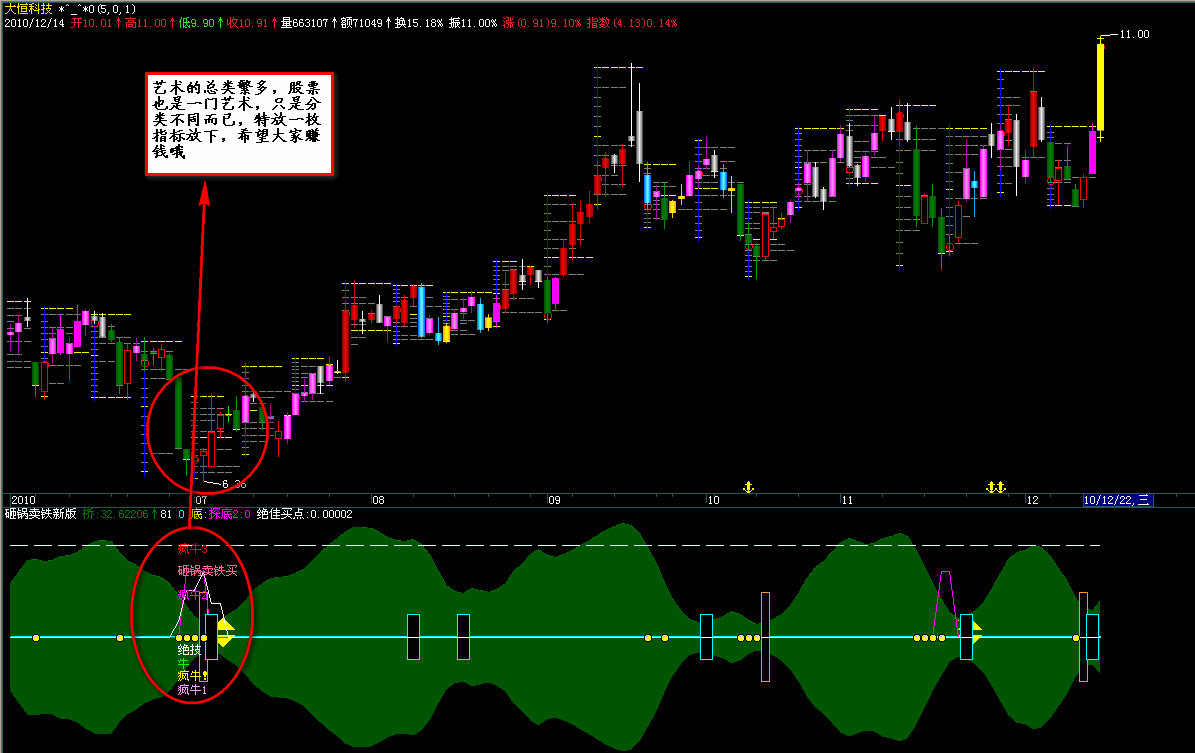Click the amount value 额71049
This screenshot has height=753, width=1195.
point(361,23)
